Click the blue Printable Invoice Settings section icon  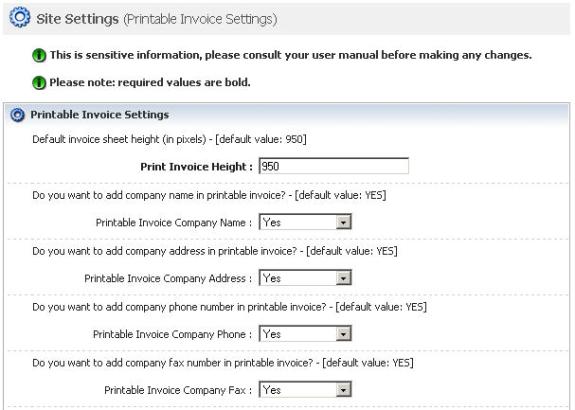coord(17,115)
